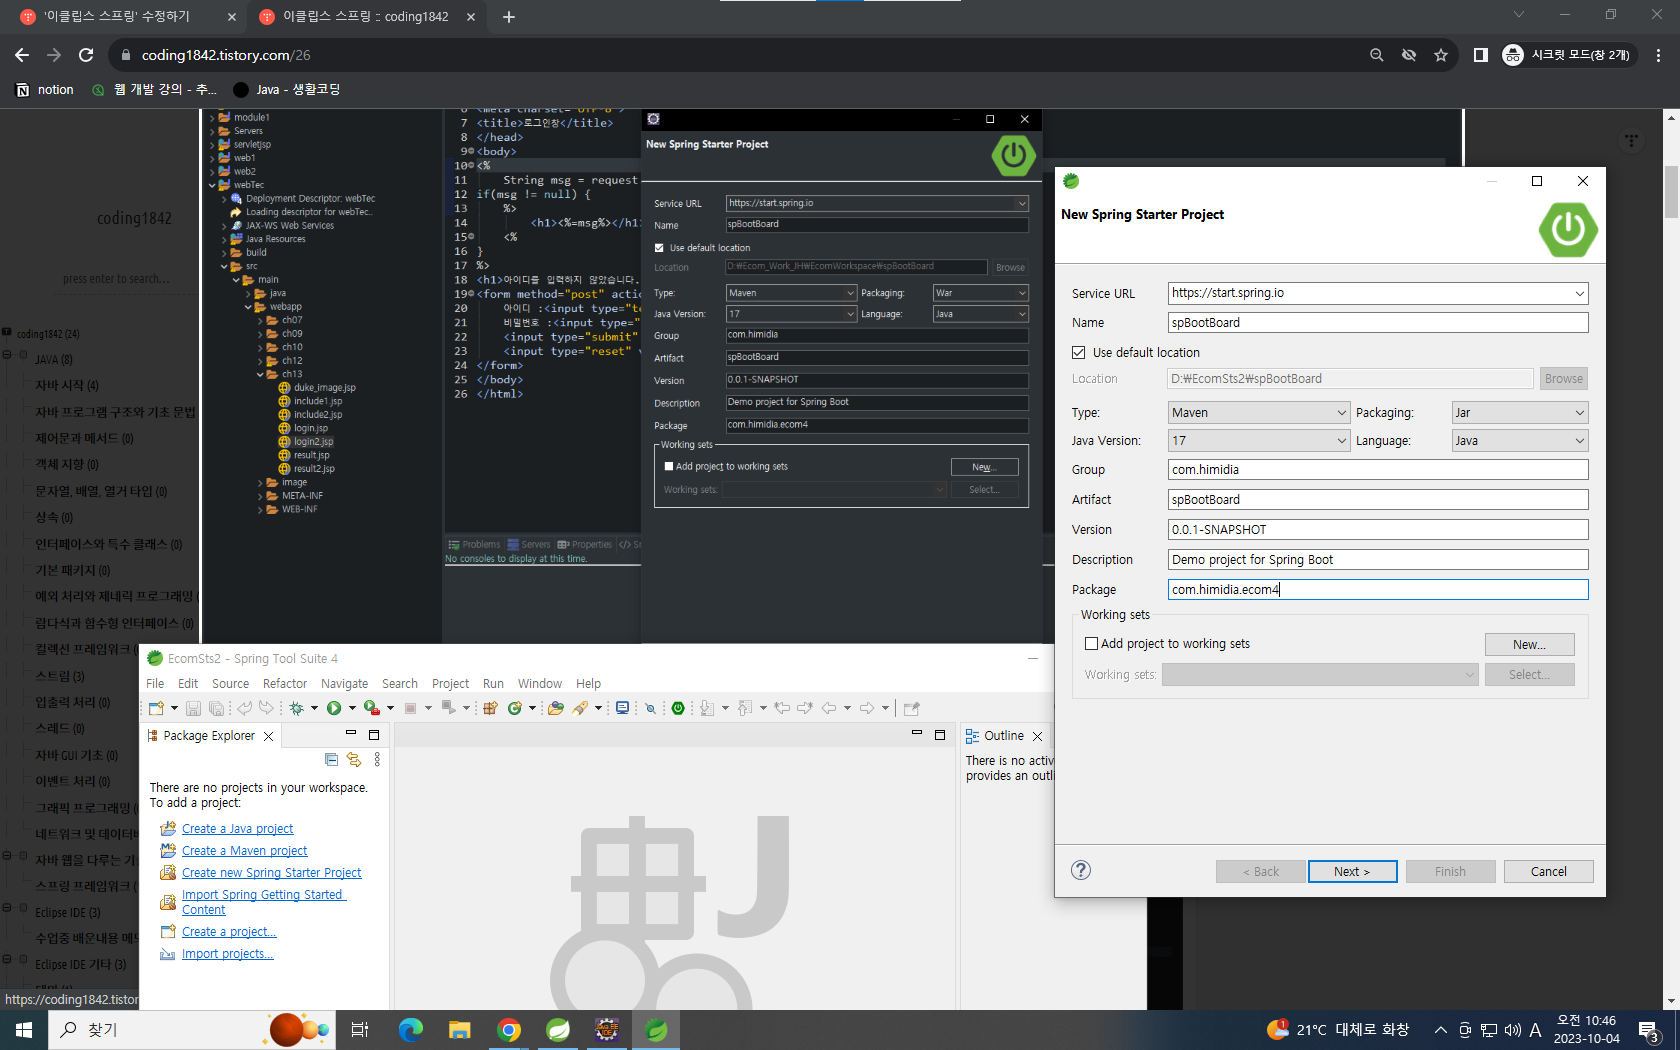Open notion bookmark in bookmarks bar

[45, 89]
